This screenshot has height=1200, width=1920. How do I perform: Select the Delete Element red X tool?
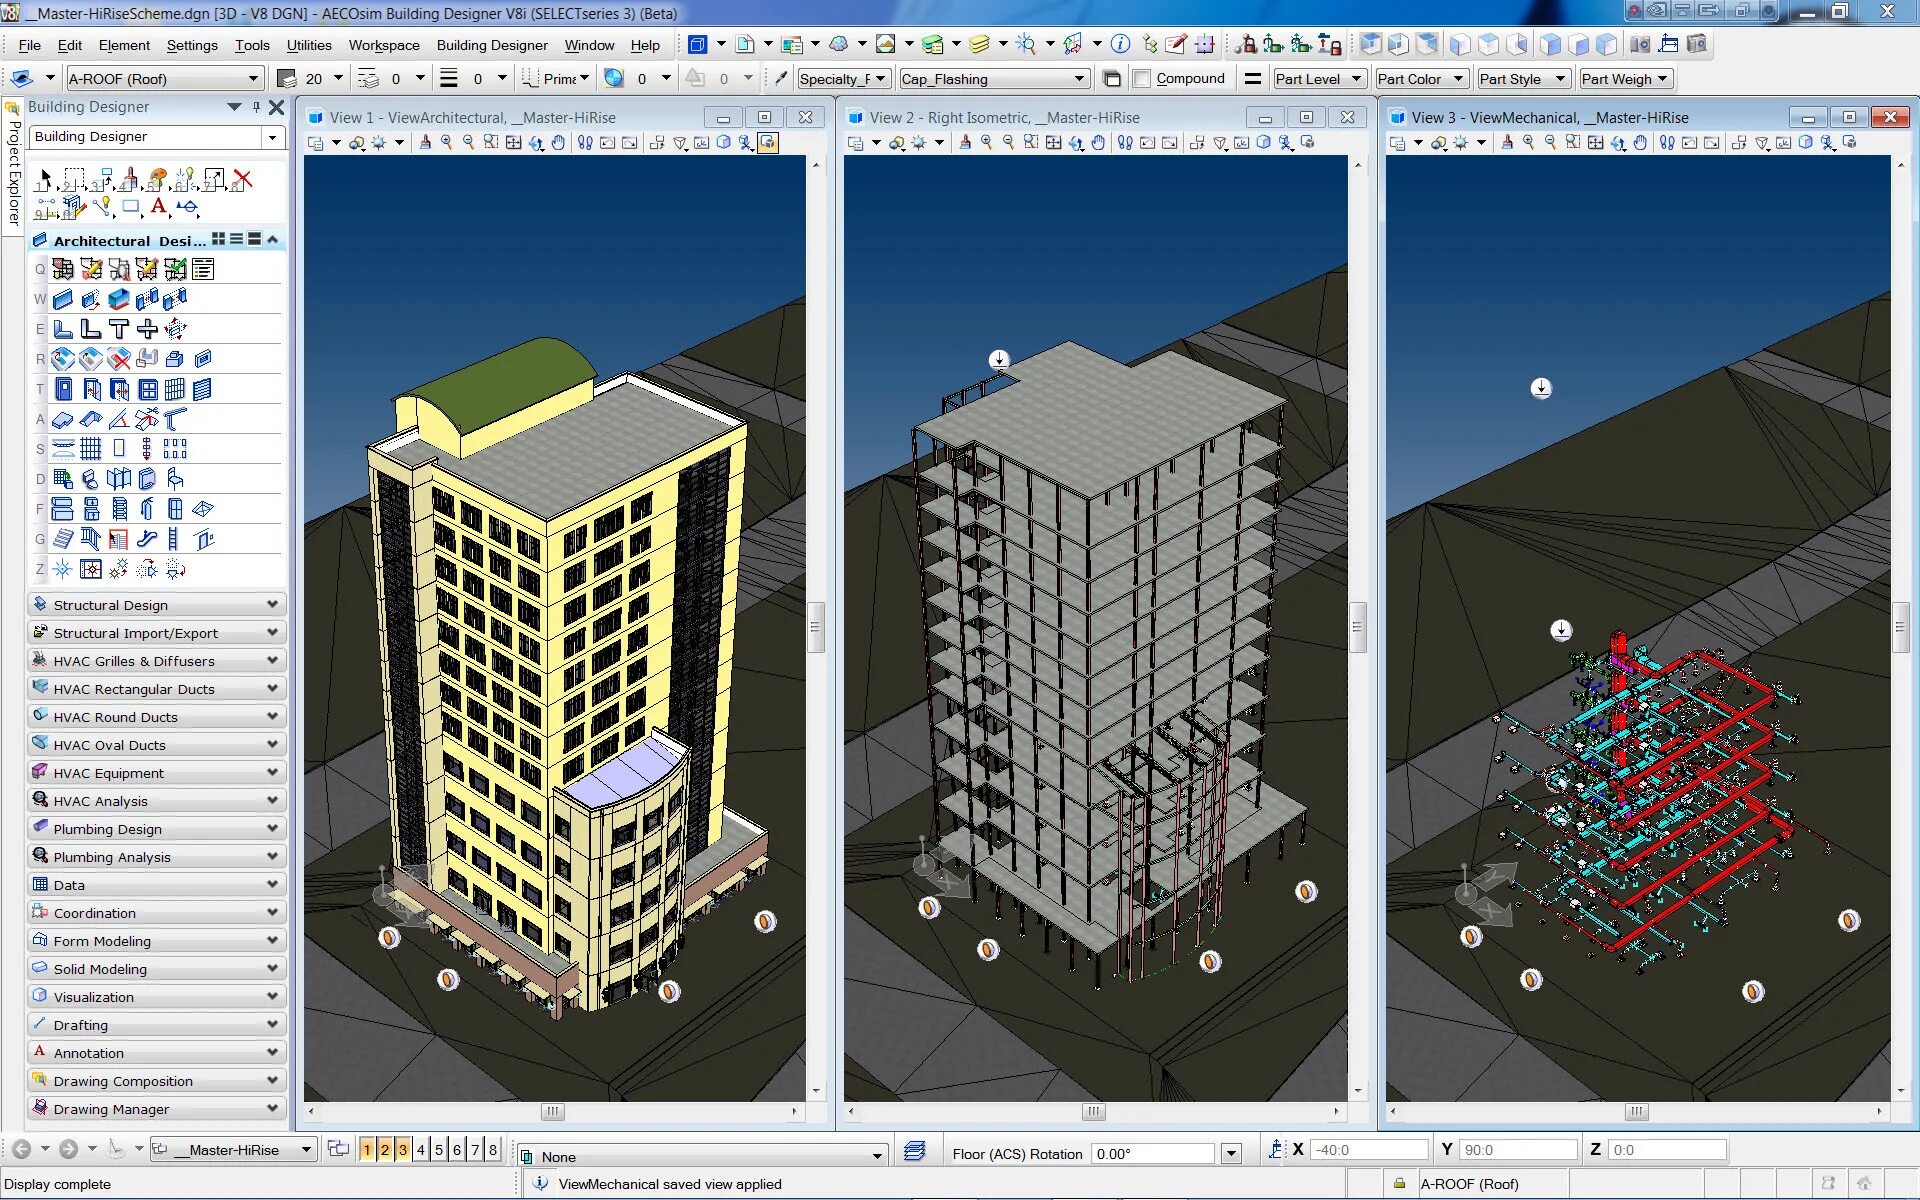(242, 180)
